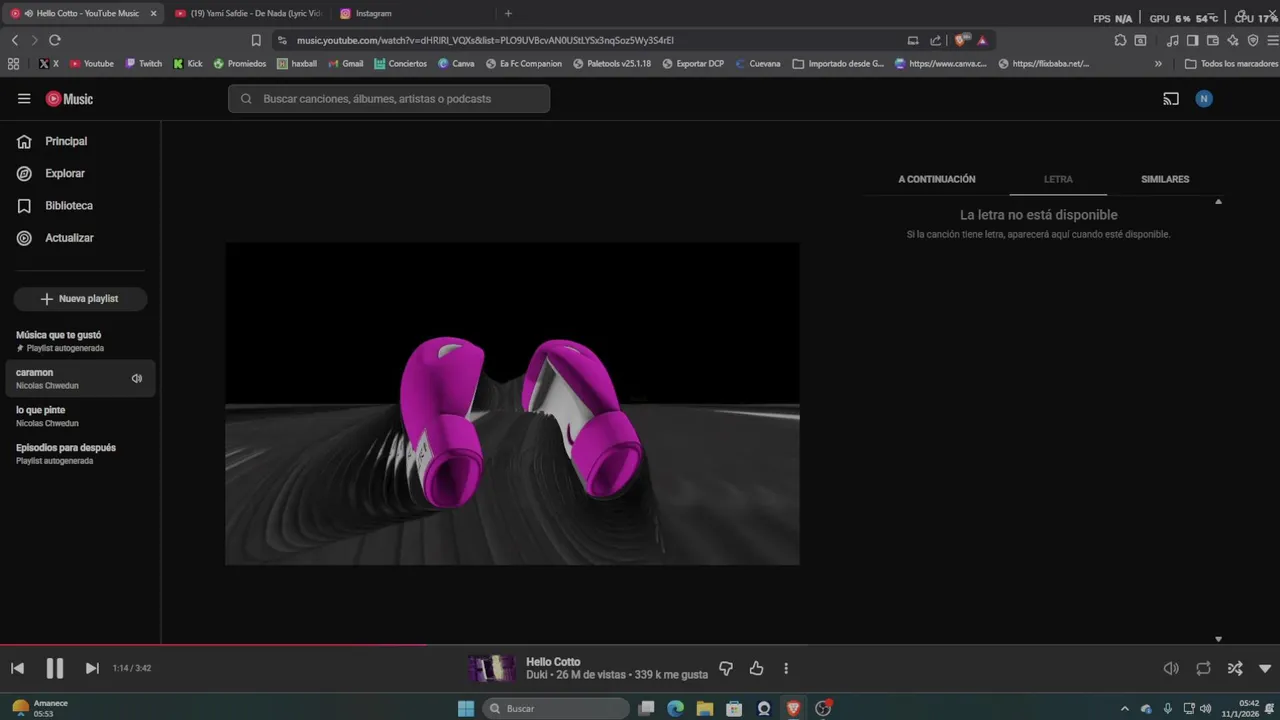Click the player volume icon

coord(1171,668)
